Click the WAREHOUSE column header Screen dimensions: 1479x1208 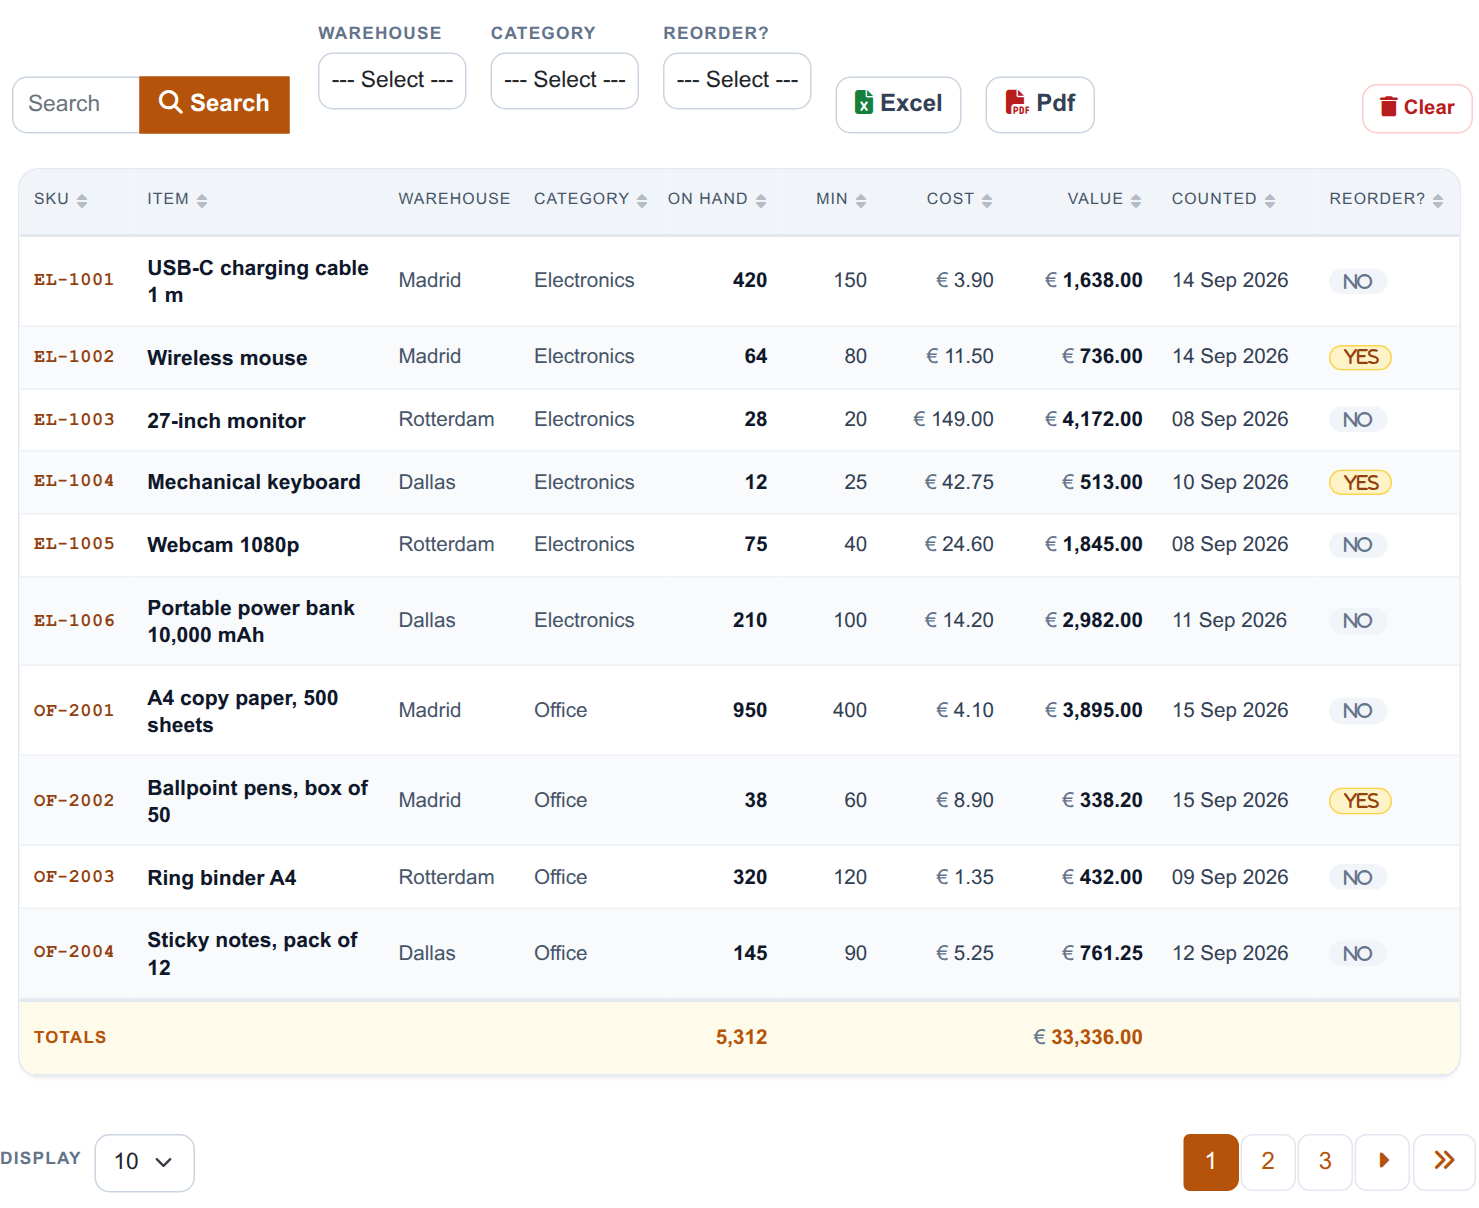[x=454, y=199]
